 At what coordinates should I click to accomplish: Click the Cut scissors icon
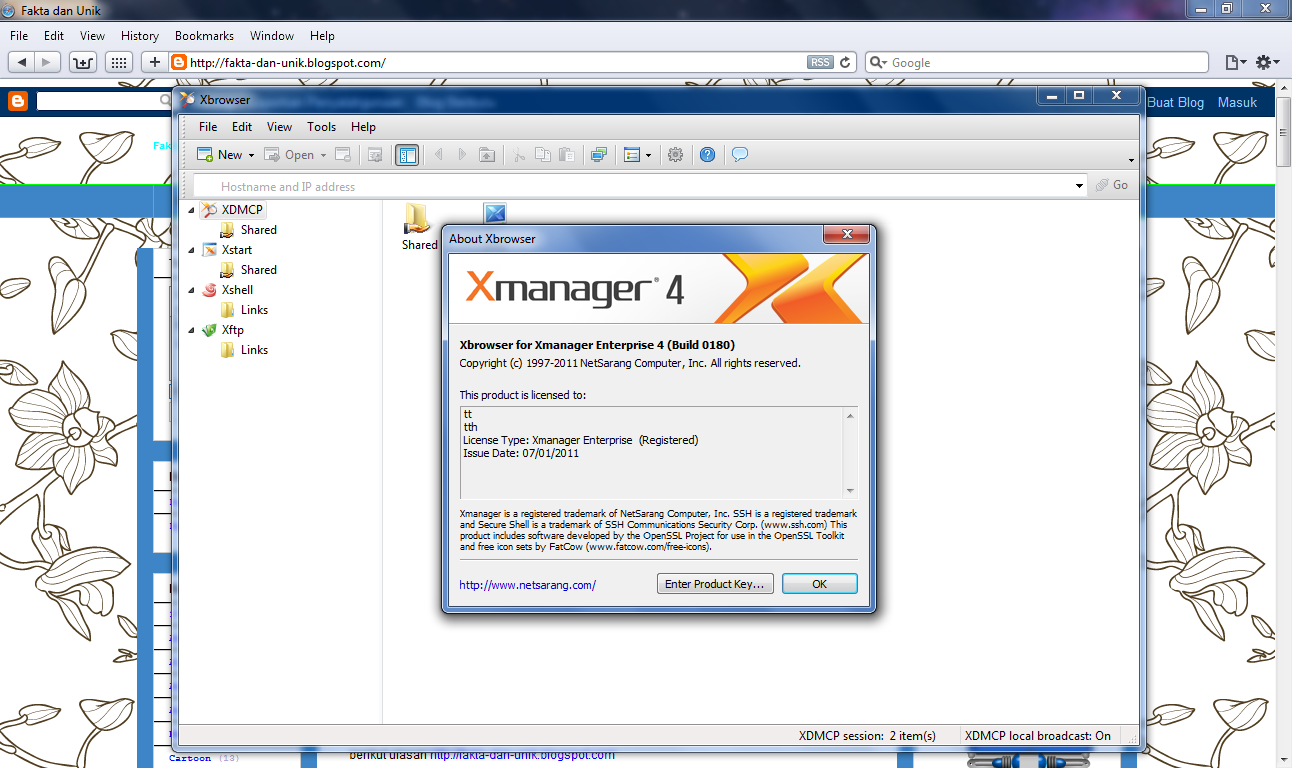click(519, 155)
